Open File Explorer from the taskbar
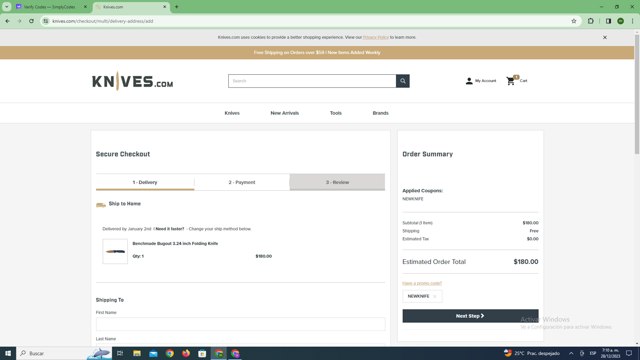 pyautogui.click(x=137, y=353)
